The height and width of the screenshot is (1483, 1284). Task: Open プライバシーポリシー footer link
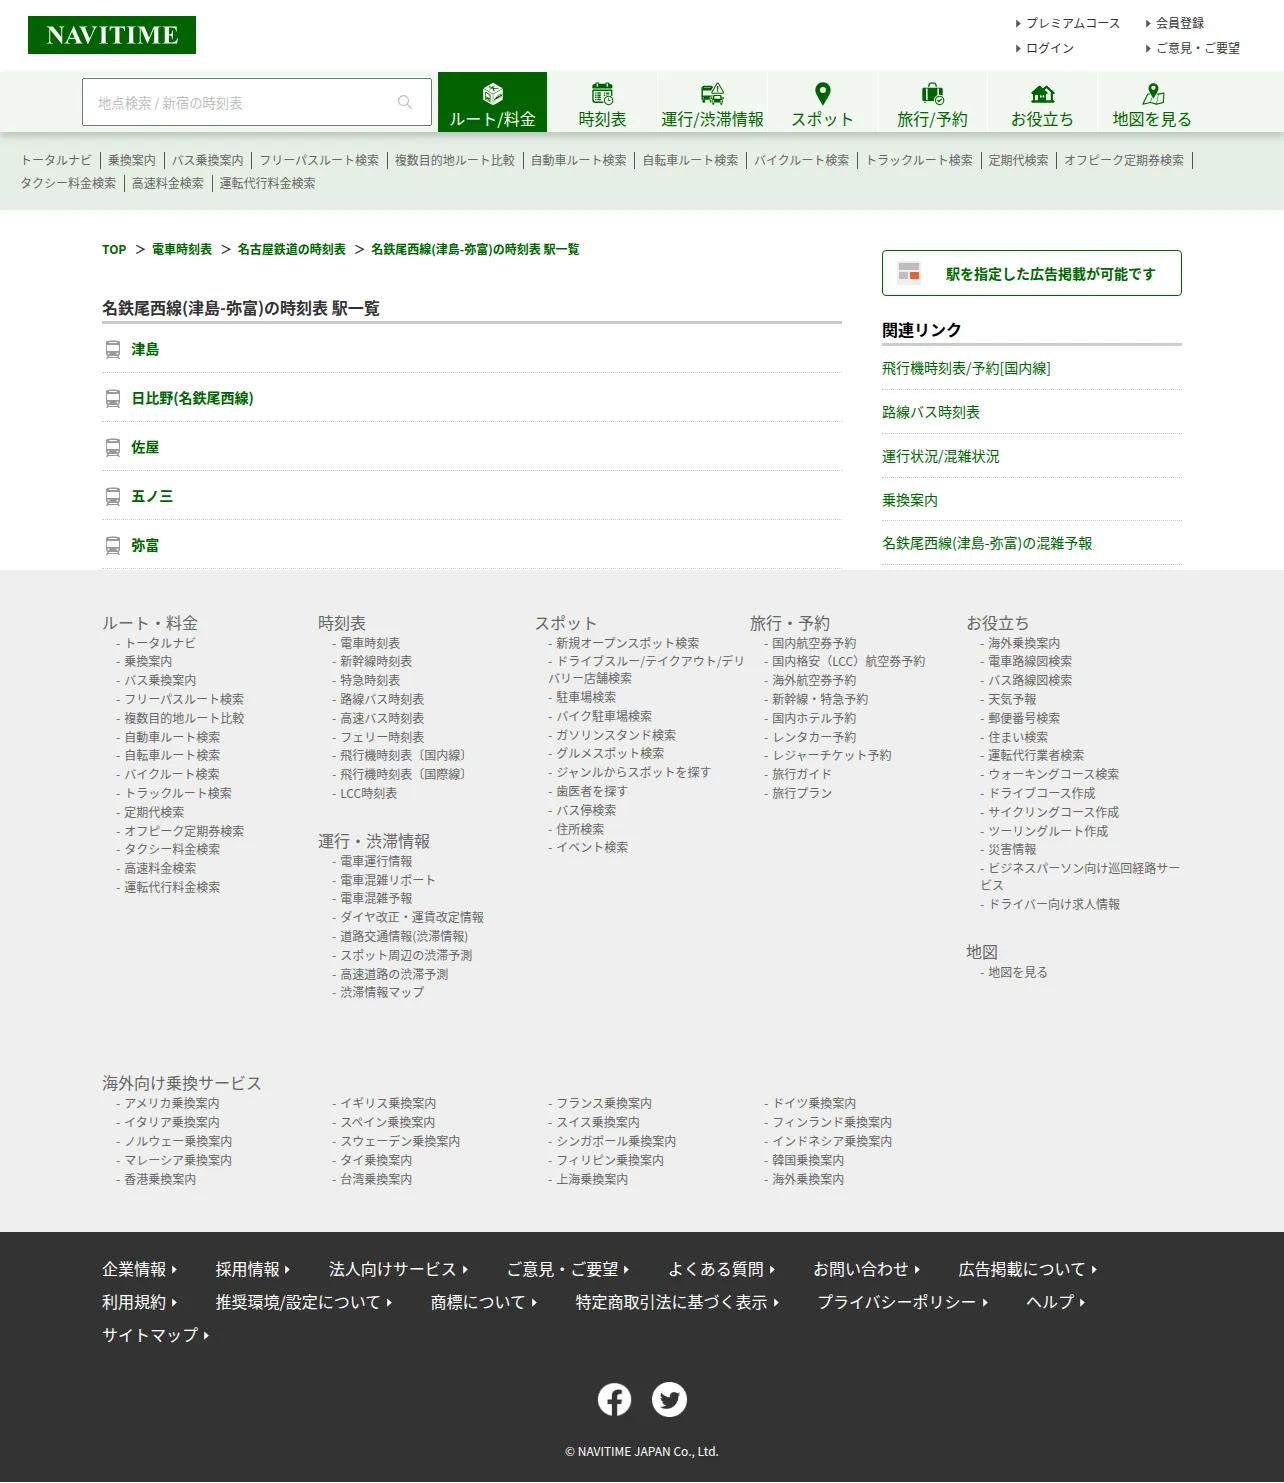(903, 1302)
